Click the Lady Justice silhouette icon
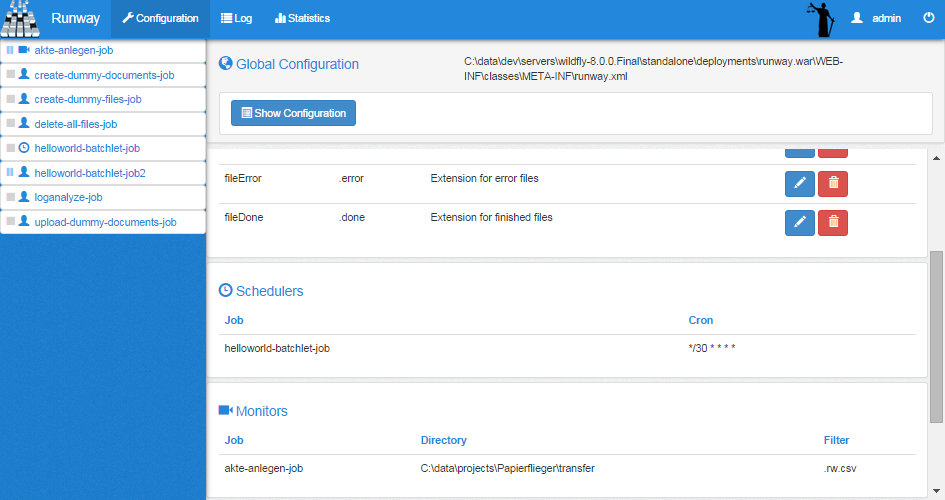 coord(821,19)
